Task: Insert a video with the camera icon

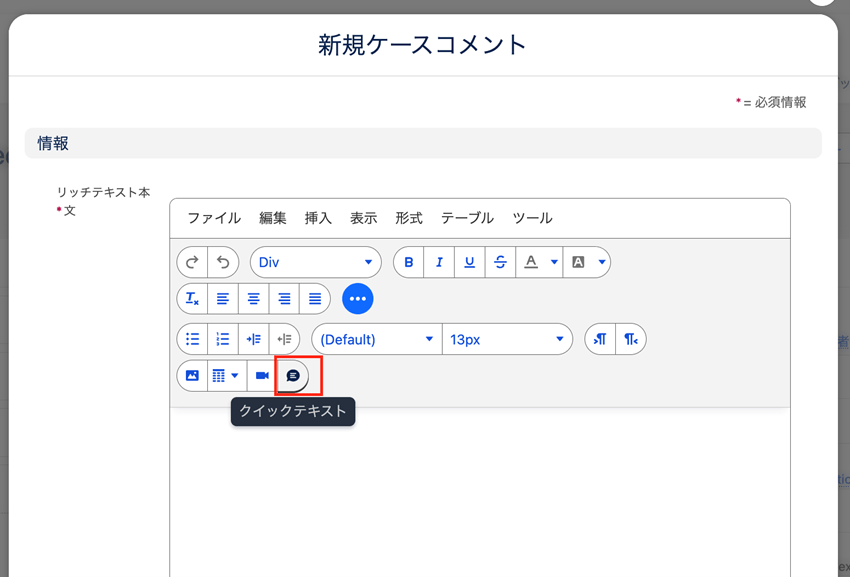Action: tap(262, 376)
